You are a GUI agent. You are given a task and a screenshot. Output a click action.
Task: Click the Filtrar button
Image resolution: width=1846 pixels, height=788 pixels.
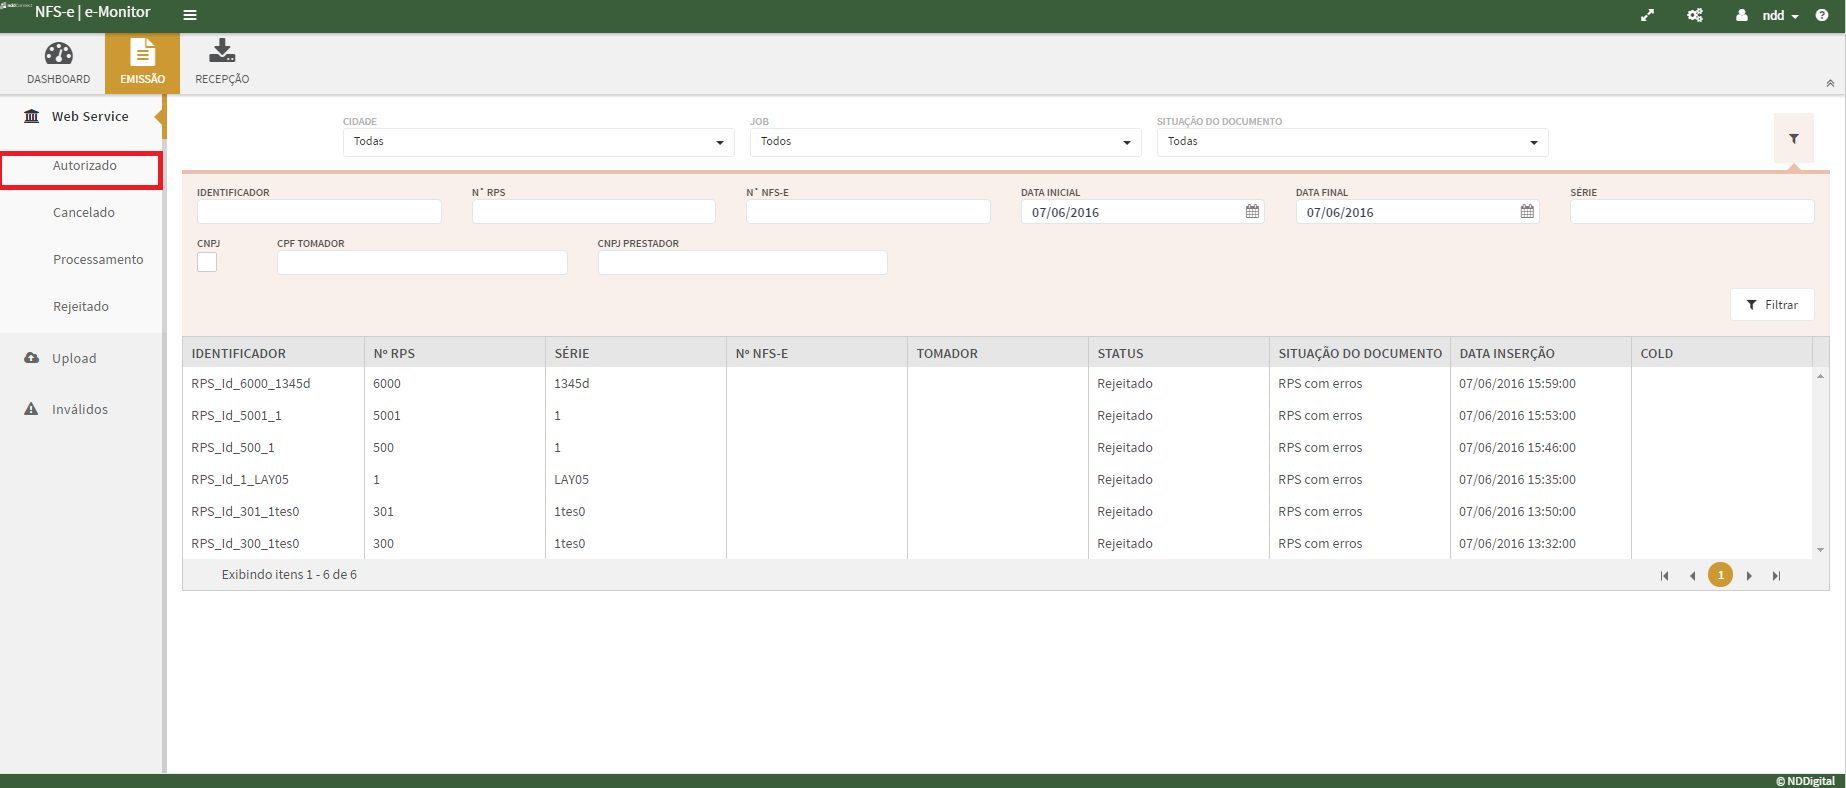coord(1772,305)
